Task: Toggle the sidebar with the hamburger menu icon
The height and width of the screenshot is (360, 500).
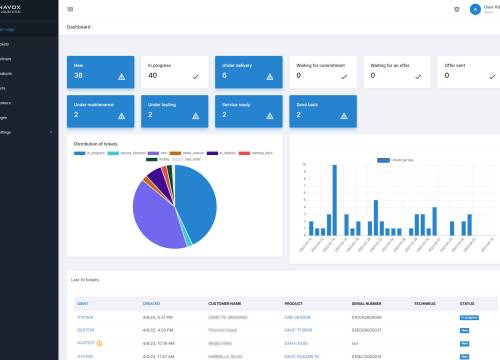Action: [x=70, y=9]
